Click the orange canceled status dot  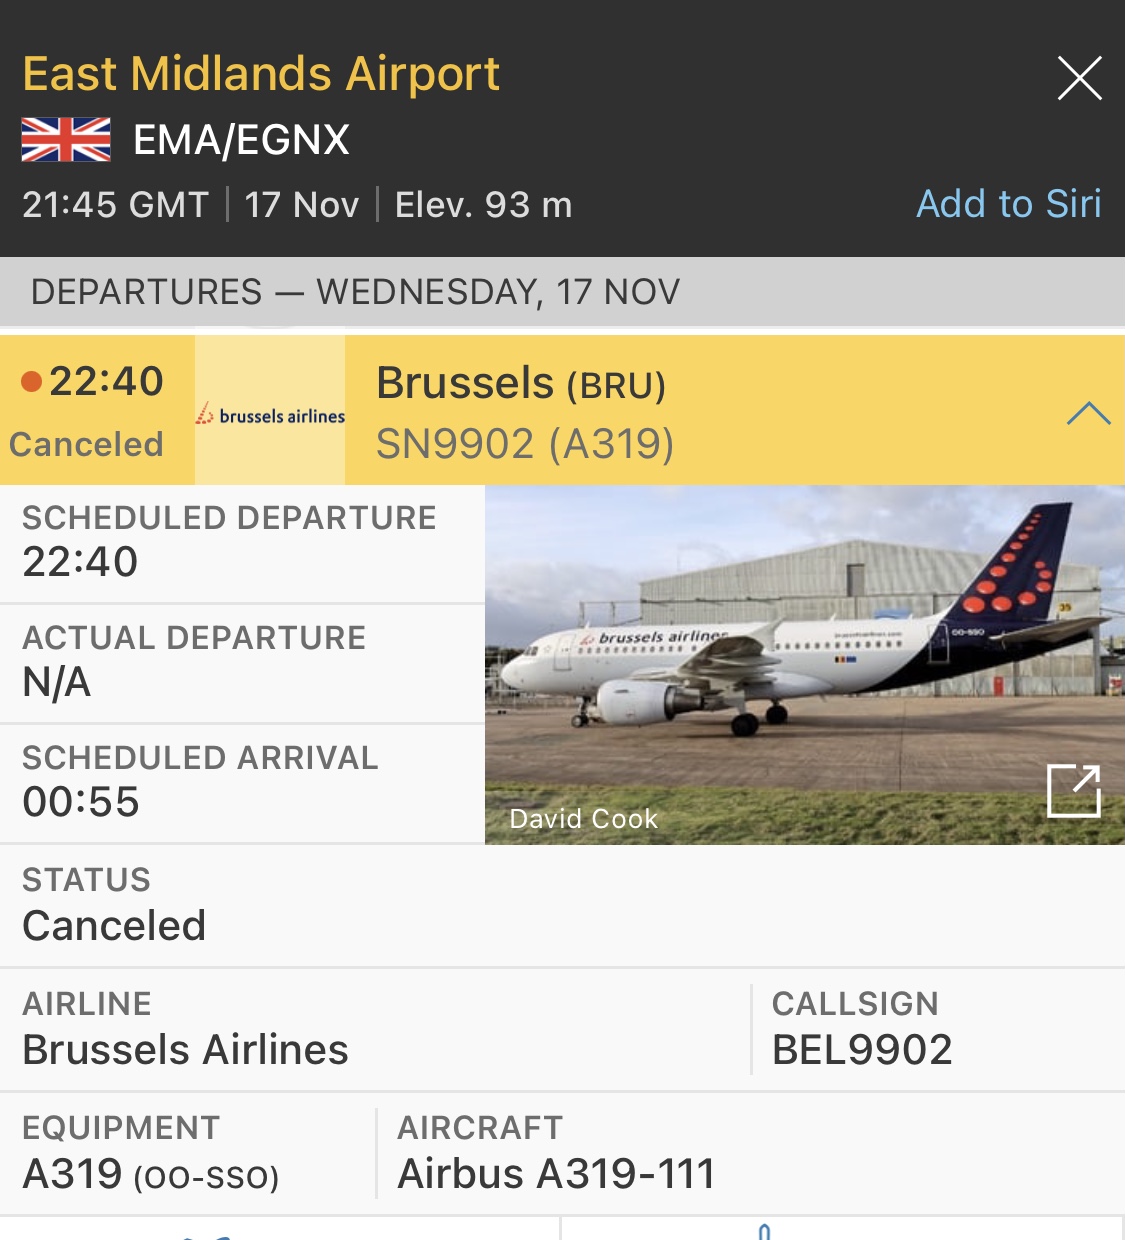31,381
